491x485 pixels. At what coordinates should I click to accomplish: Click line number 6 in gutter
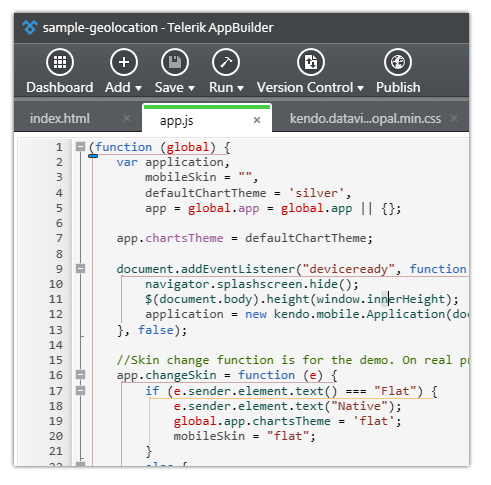tap(59, 223)
